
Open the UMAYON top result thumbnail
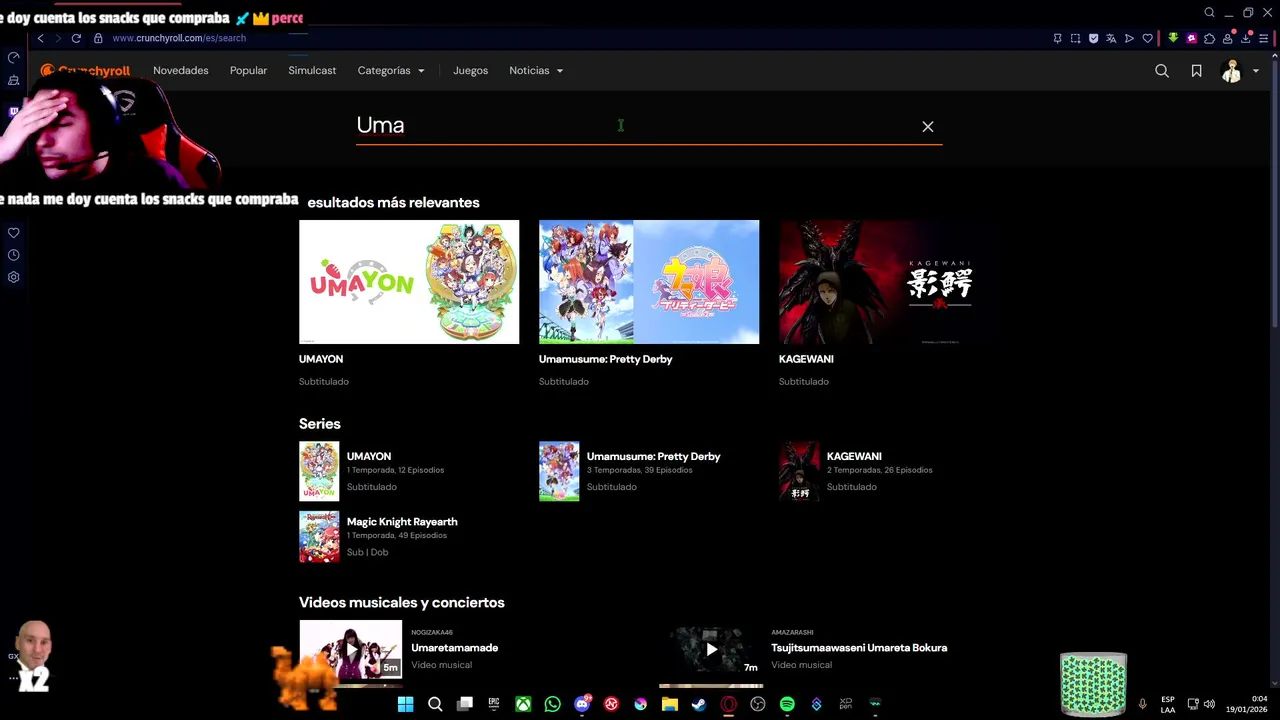[x=409, y=282]
